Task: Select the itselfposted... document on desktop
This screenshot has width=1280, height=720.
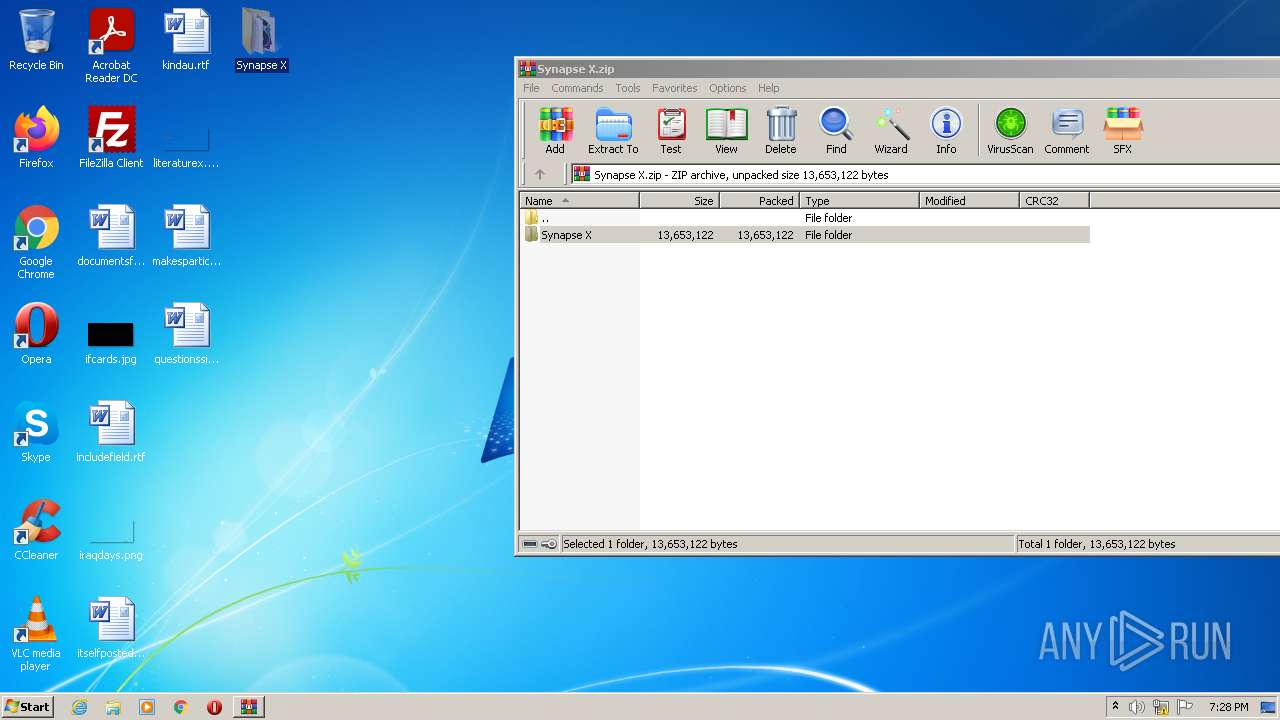Action: pyautogui.click(x=111, y=628)
